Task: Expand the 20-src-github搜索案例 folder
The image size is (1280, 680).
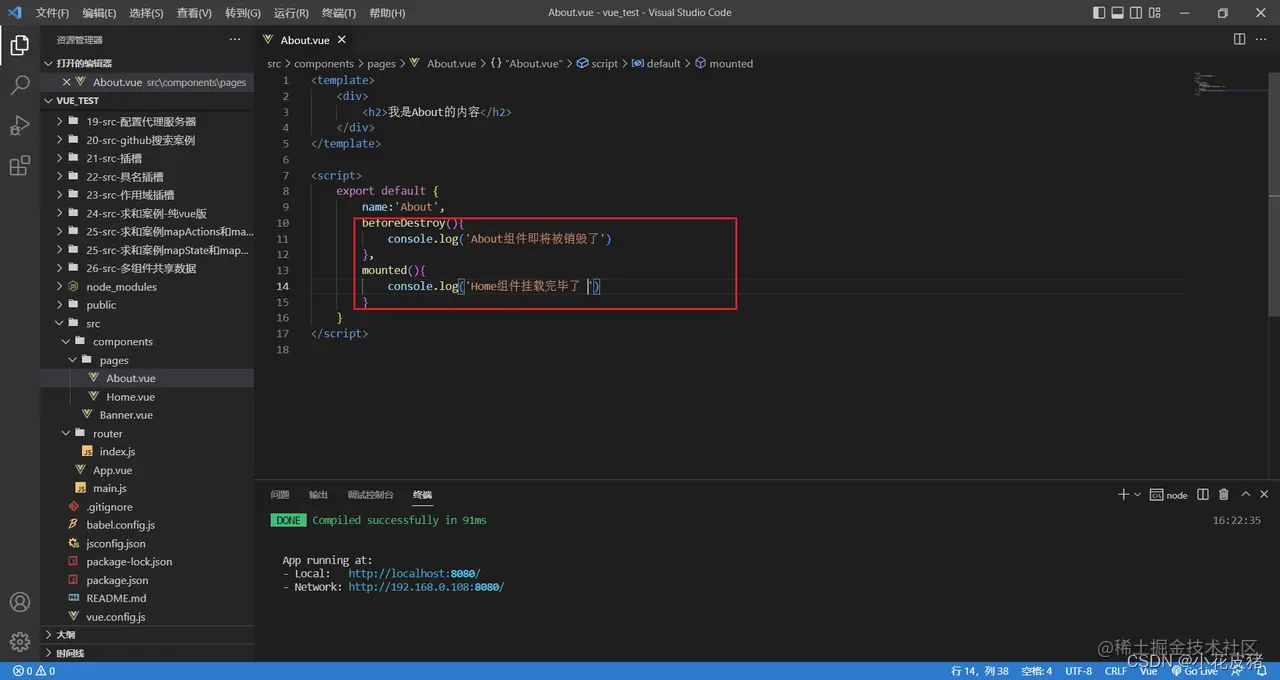Action: [x=147, y=140]
